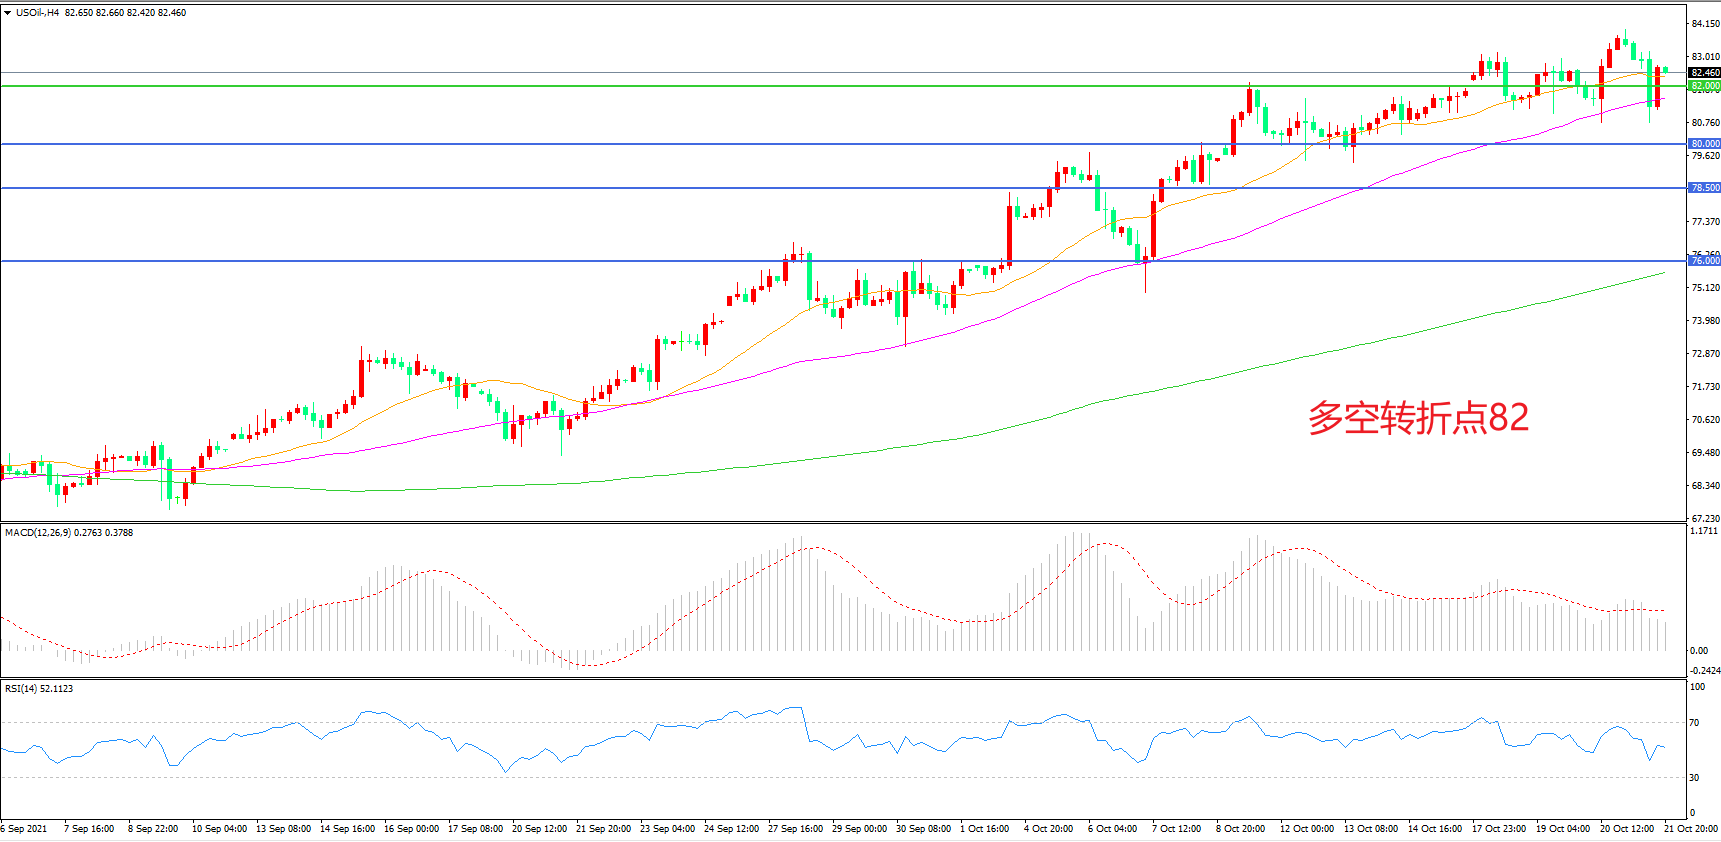1721x842 pixels.
Task: Click the 1 Oct 16:00 time axis label
Action: [984, 829]
